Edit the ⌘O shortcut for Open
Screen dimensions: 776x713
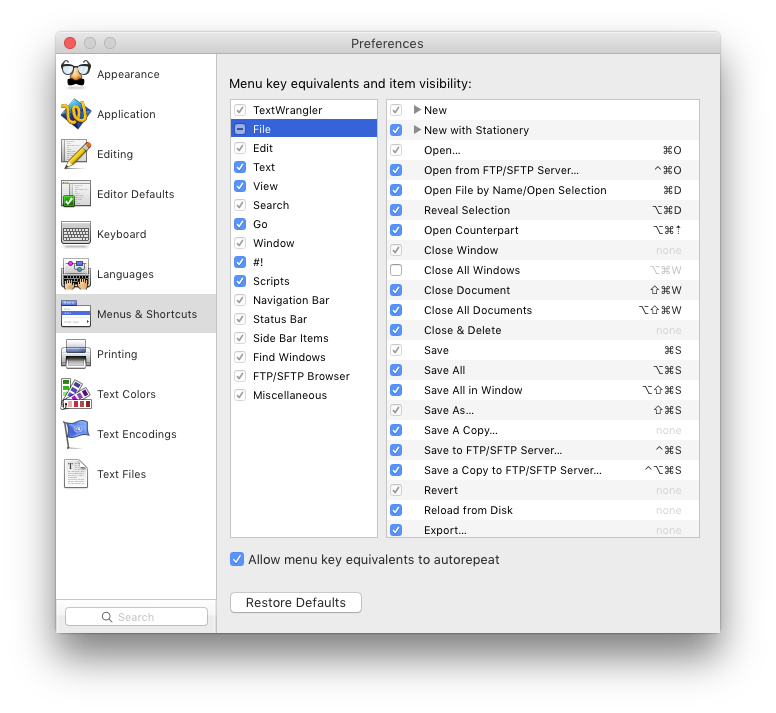[x=672, y=150]
